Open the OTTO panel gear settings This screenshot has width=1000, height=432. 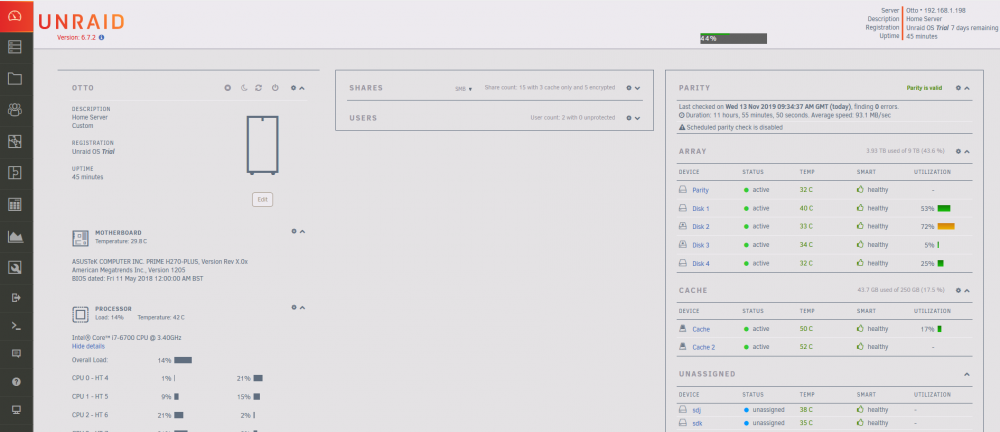[293, 87]
